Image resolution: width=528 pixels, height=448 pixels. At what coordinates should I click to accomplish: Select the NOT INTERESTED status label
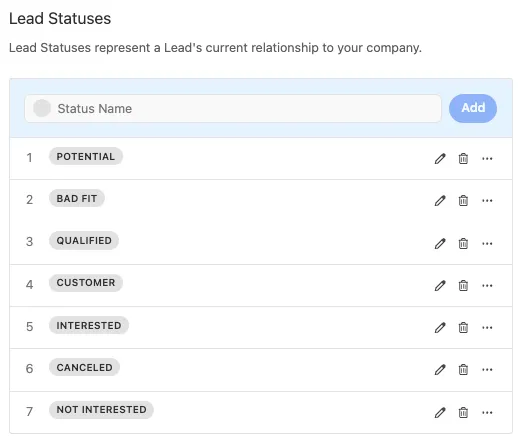click(x=101, y=410)
